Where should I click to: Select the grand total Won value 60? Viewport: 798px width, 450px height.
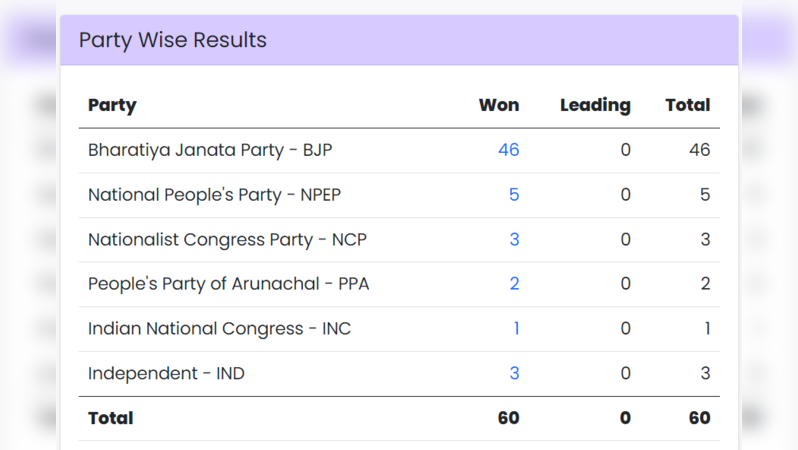[508, 418]
